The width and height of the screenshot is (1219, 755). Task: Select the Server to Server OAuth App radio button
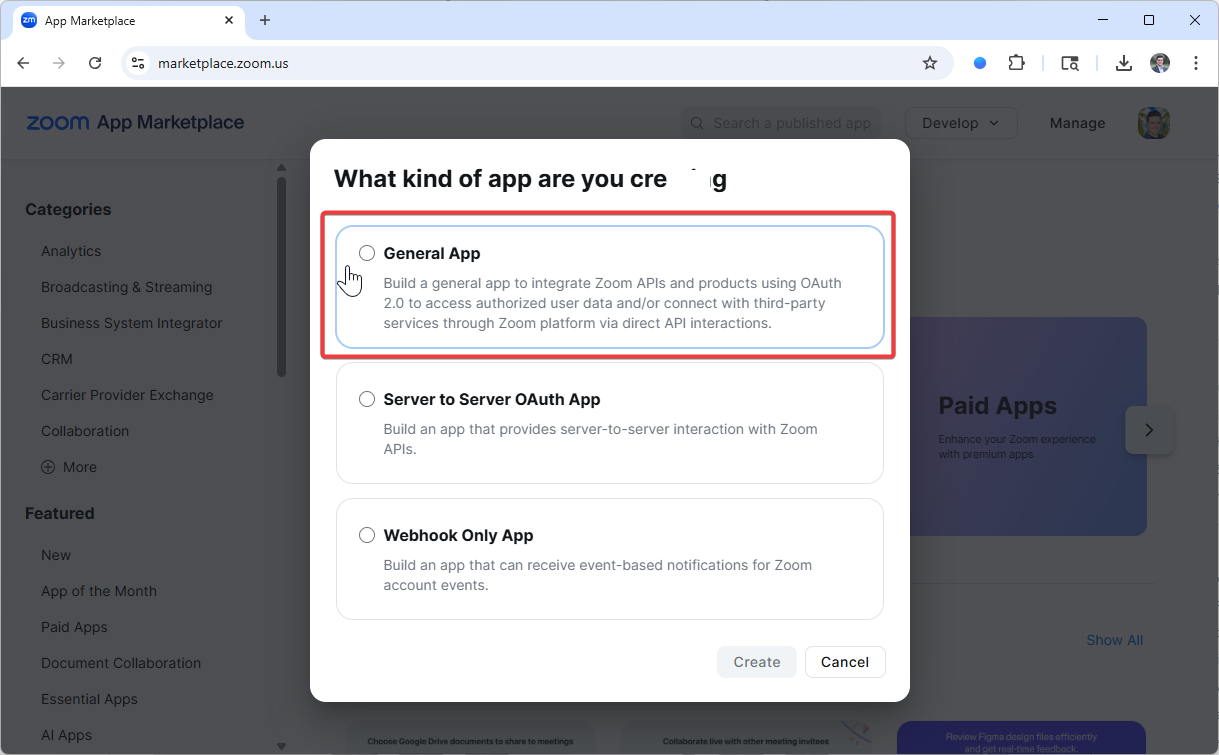click(x=367, y=399)
